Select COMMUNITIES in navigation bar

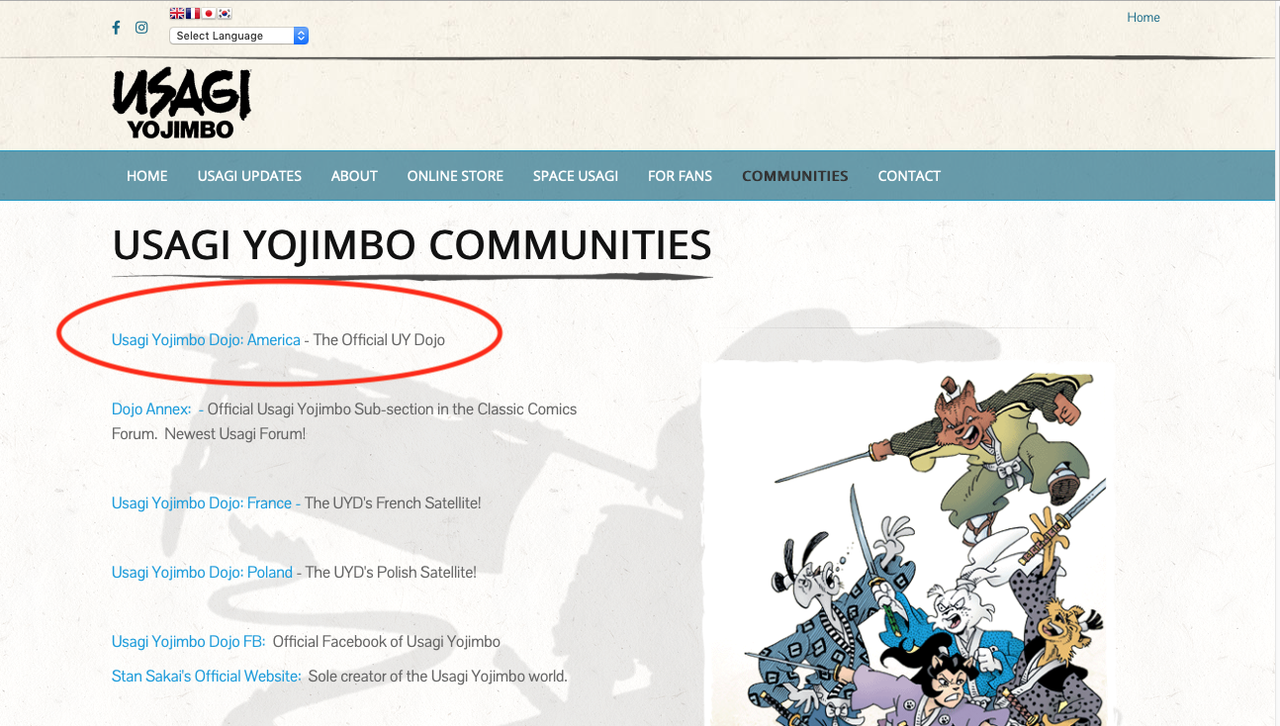pos(795,176)
